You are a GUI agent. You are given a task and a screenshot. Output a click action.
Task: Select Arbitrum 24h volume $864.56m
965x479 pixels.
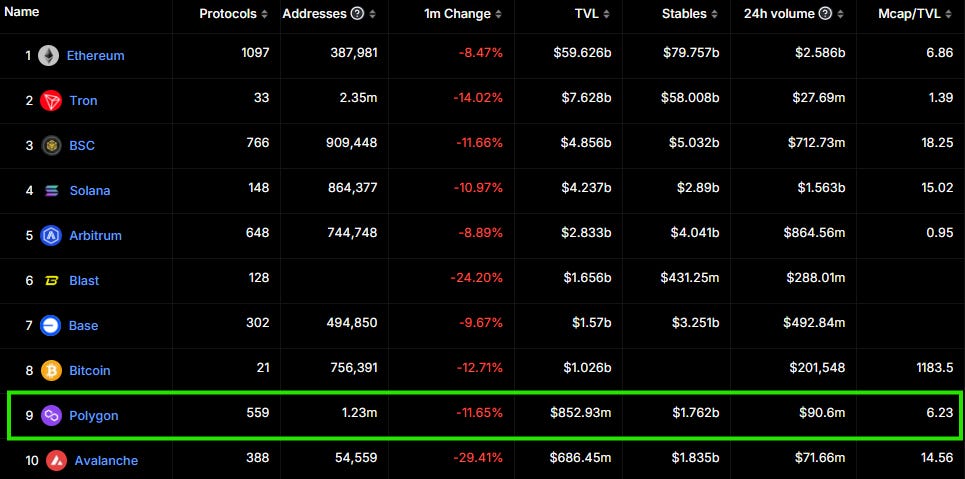[814, 233]
